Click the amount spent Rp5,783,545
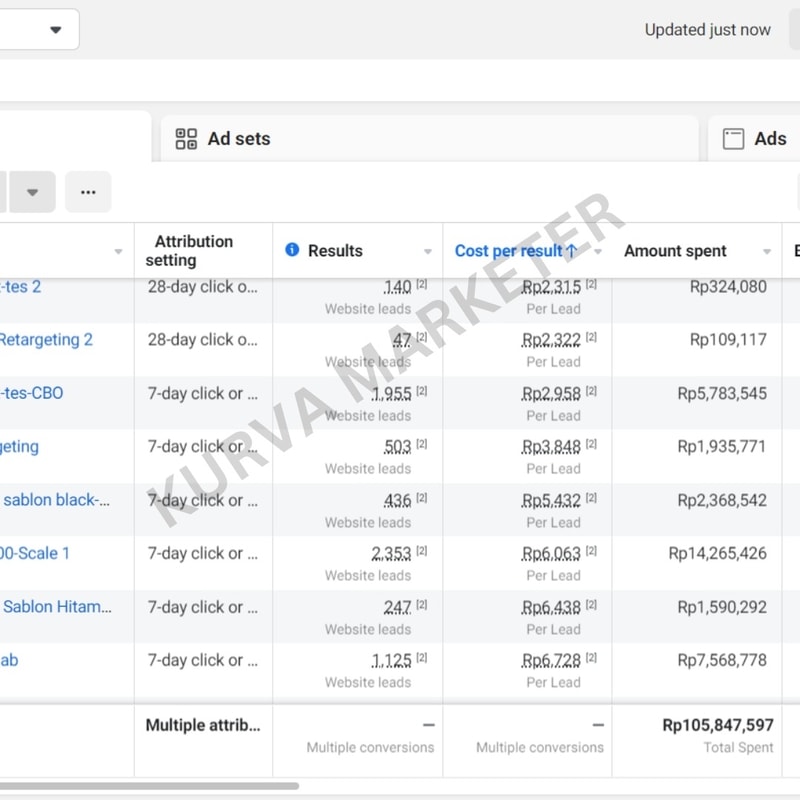This screenshot has width=800, height=800. (722, 393)
